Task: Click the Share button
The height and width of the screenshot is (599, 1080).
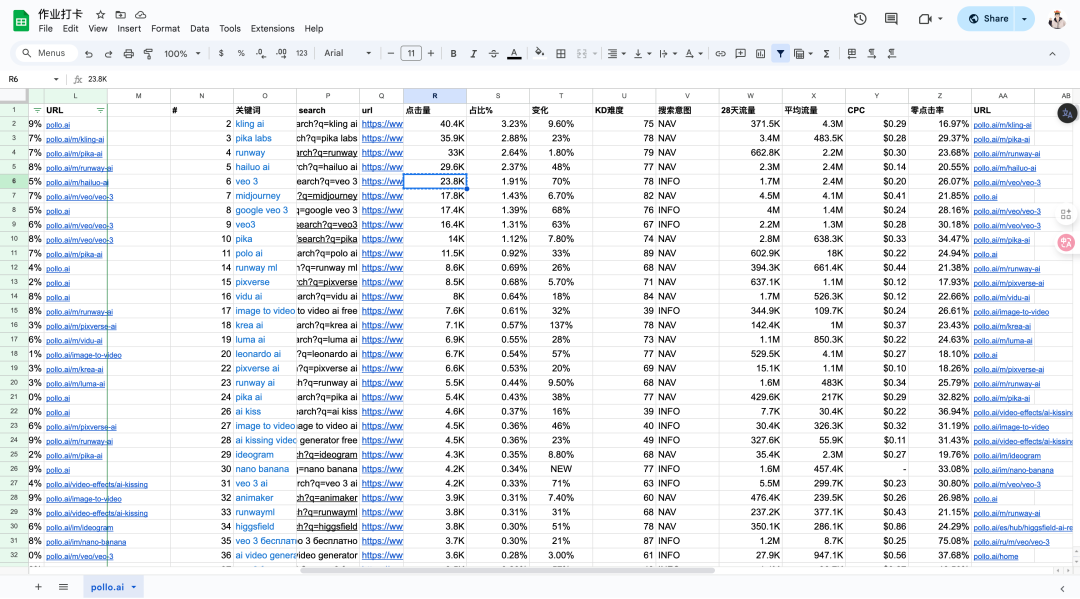Action: 988,19
